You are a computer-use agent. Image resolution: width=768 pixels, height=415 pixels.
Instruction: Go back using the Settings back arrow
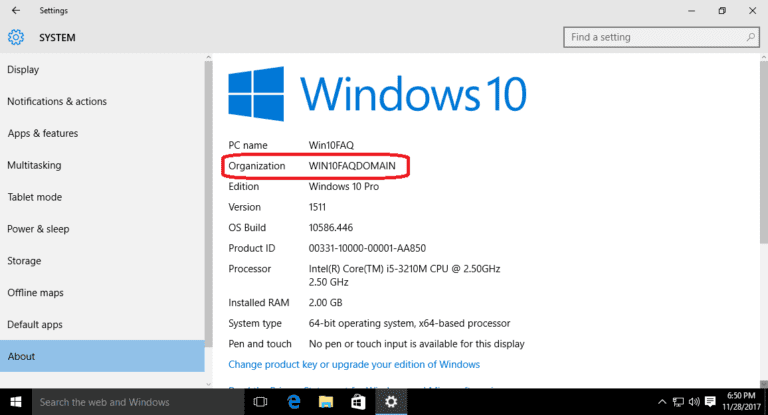16,10
